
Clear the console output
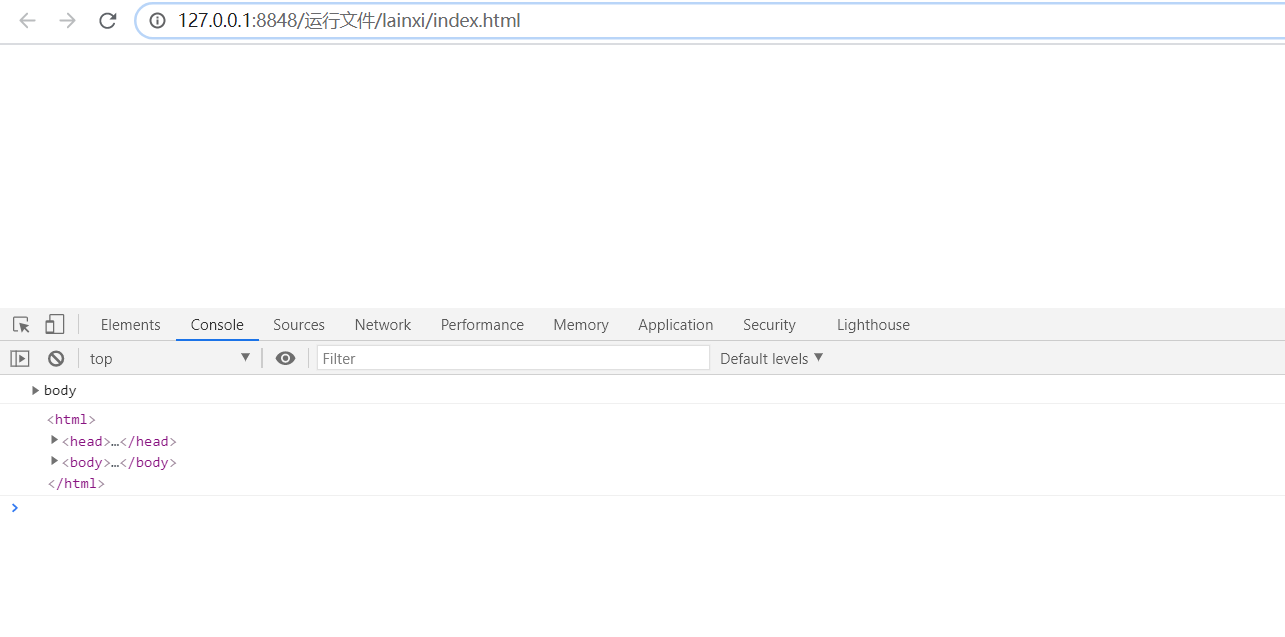56,358
